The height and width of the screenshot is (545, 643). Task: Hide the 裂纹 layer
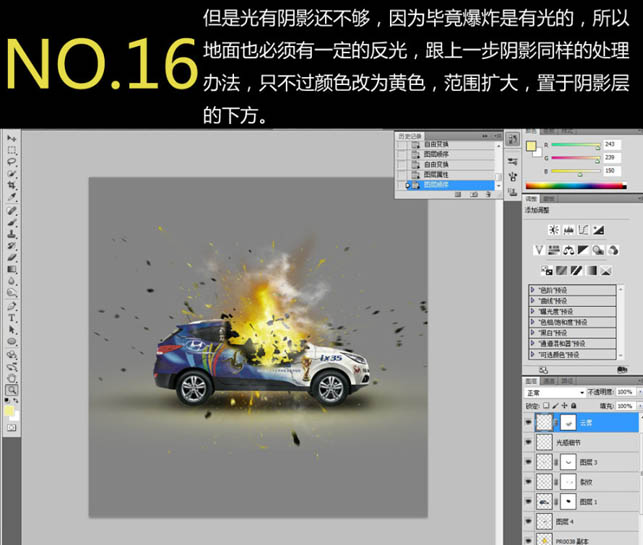click(x=529, y=481)
